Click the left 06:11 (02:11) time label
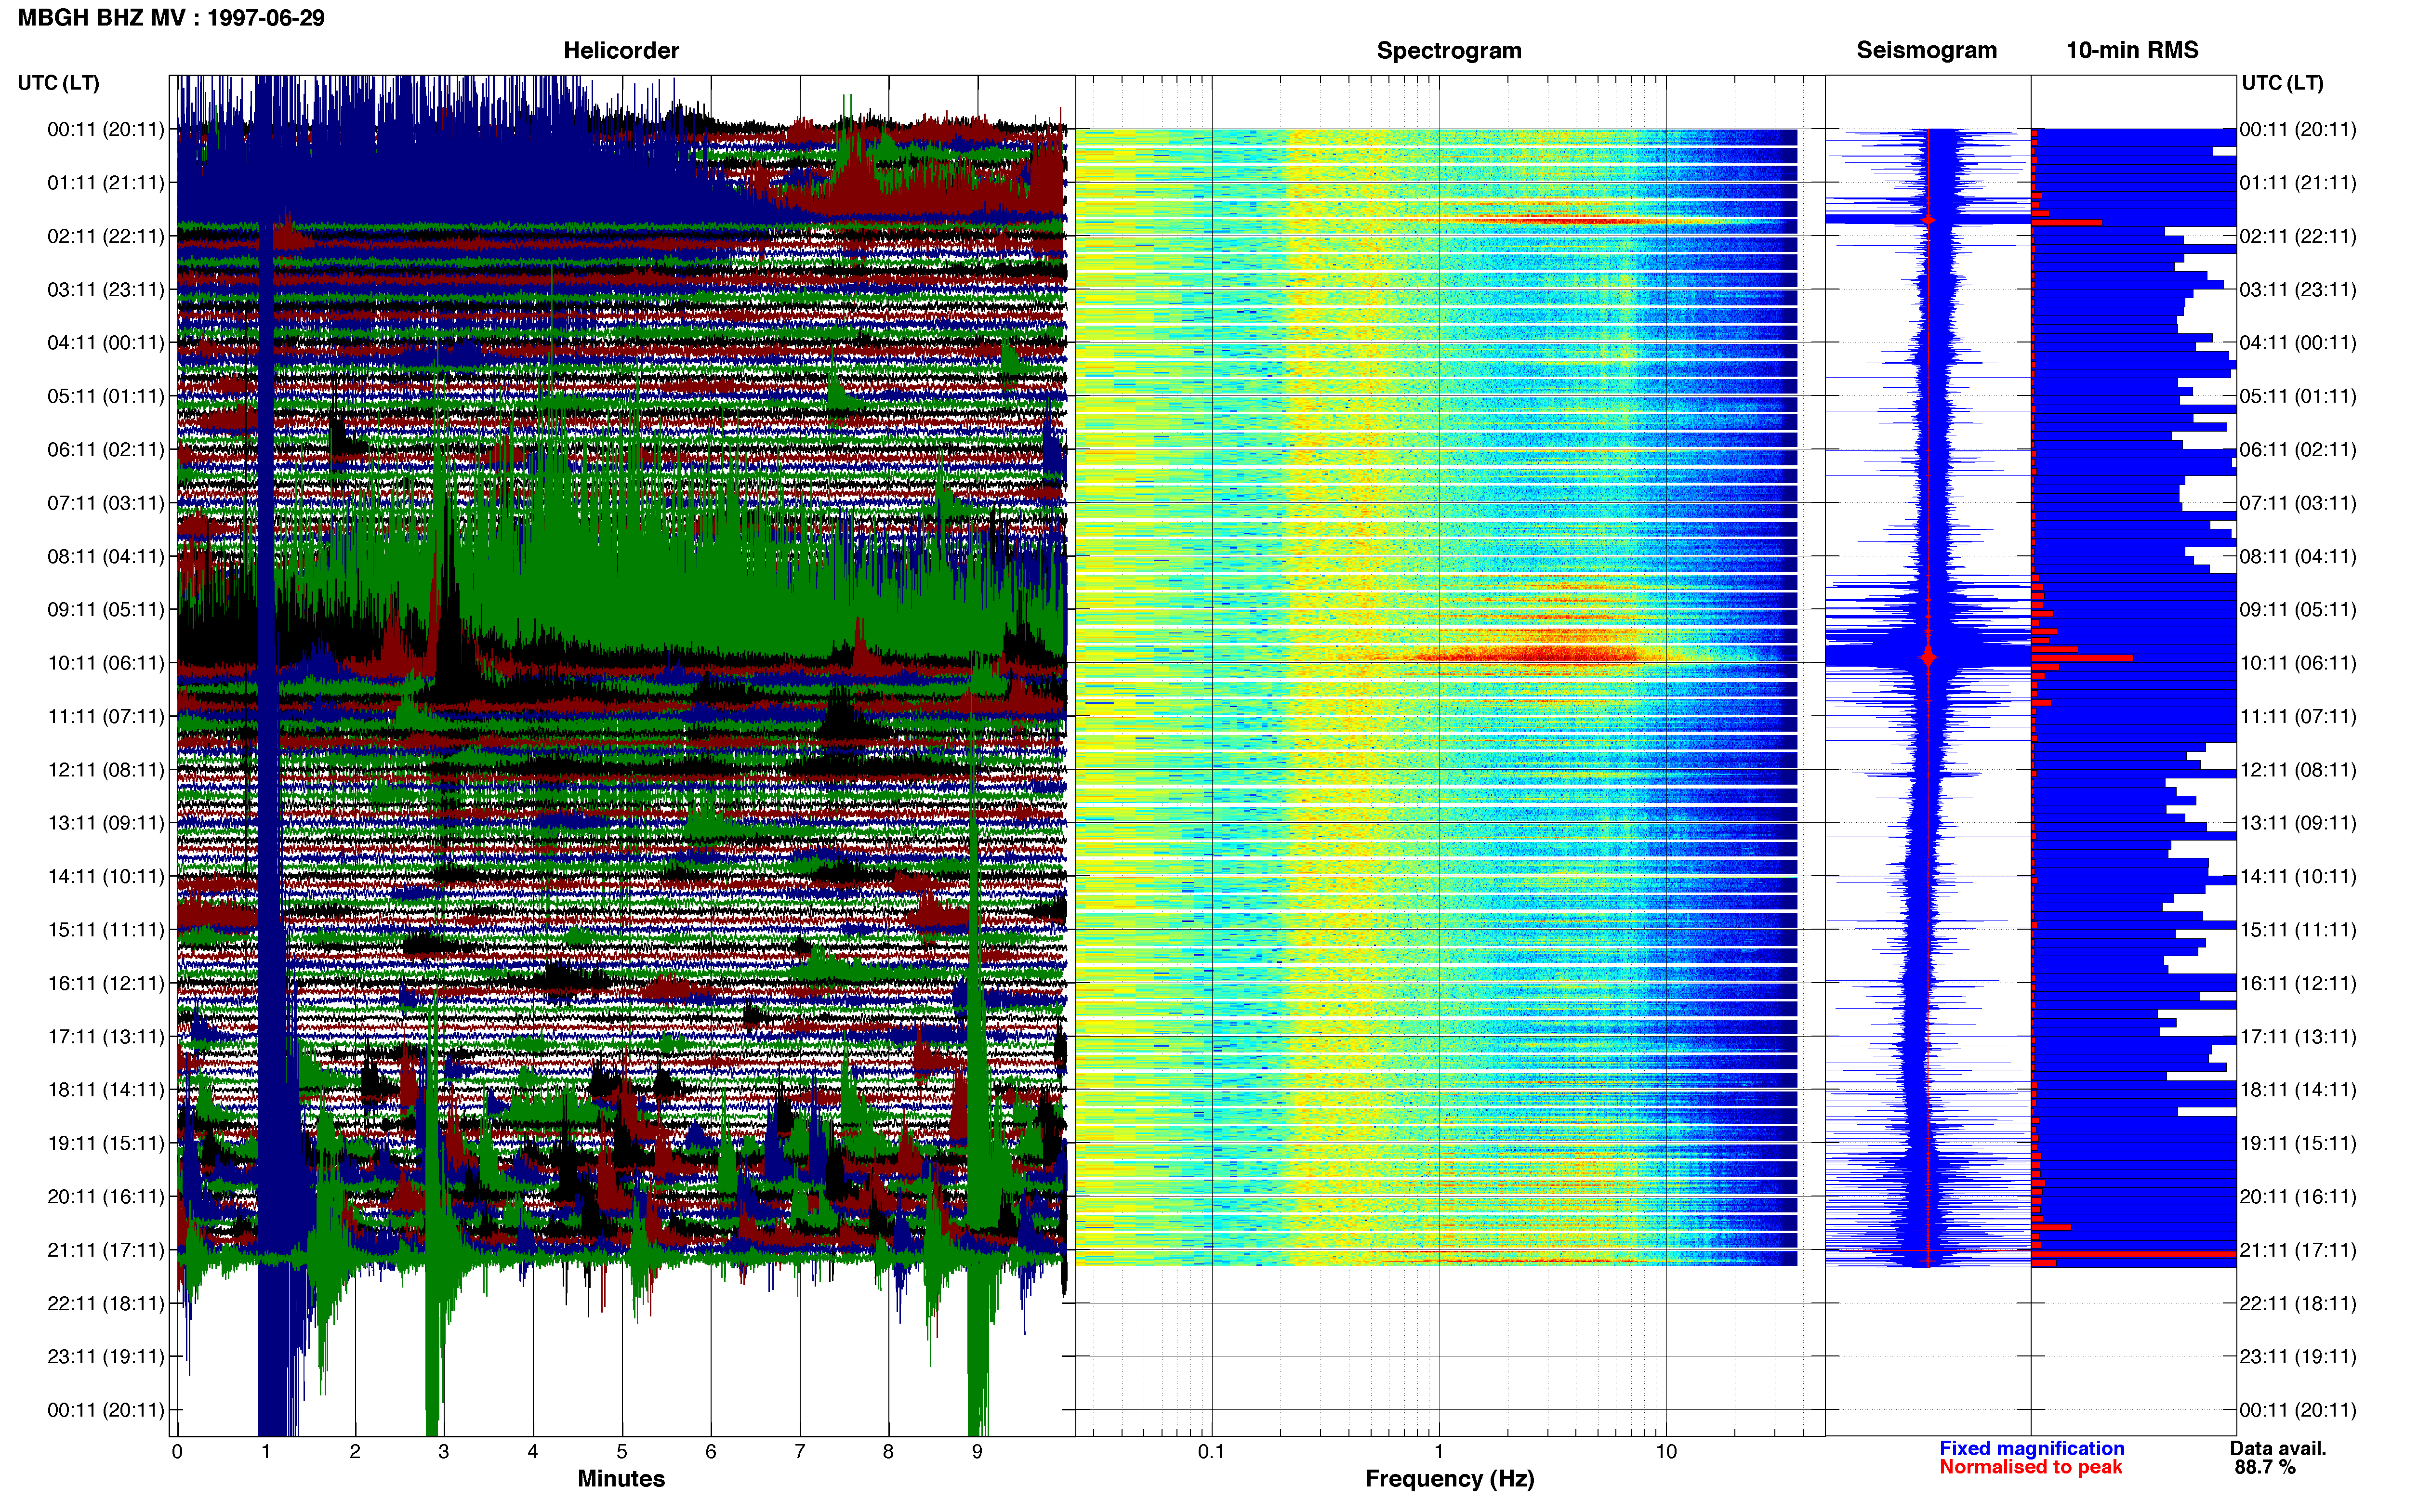This screenshot has width=2418, height=1512. 106,450
